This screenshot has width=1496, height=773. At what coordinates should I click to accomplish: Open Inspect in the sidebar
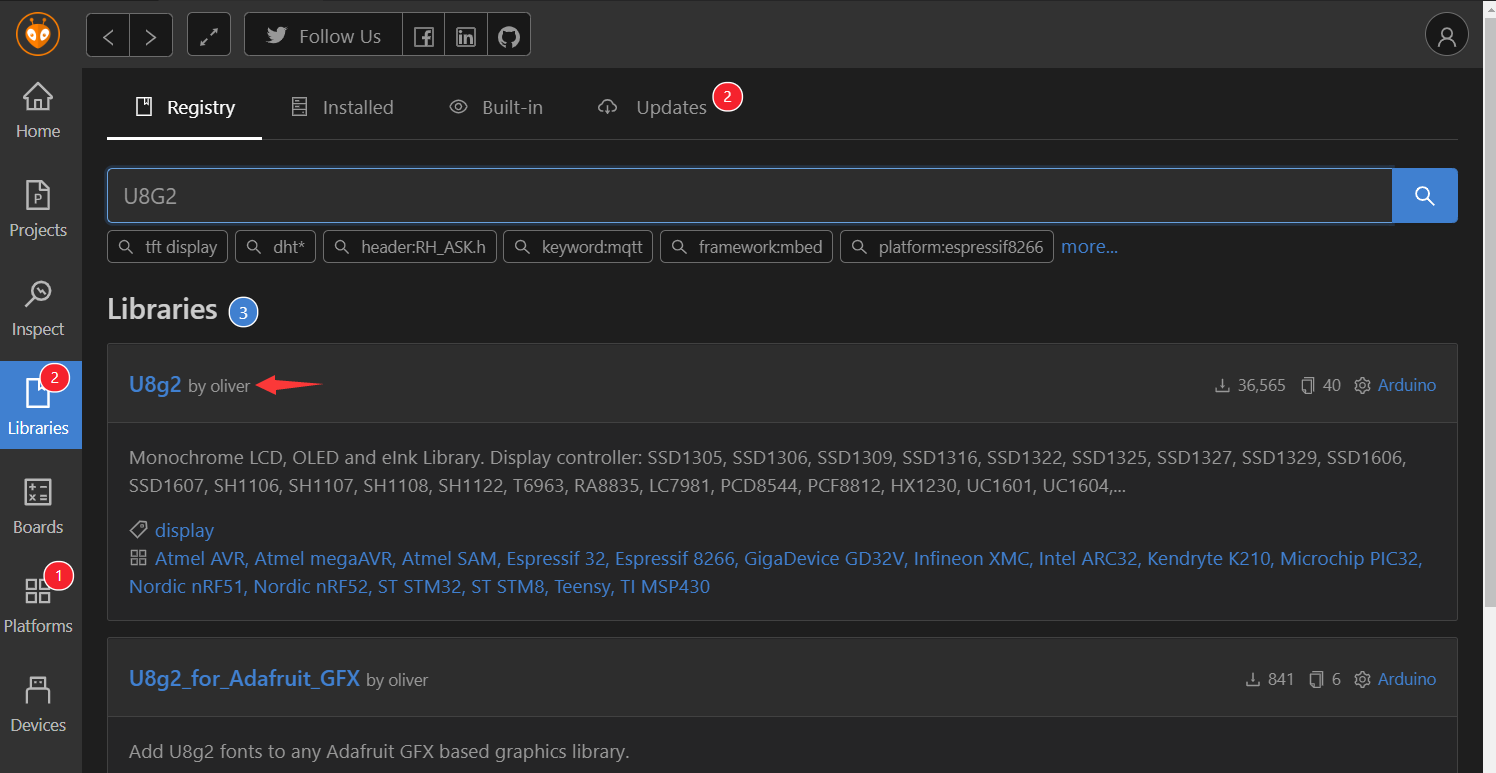click(38, 309)
